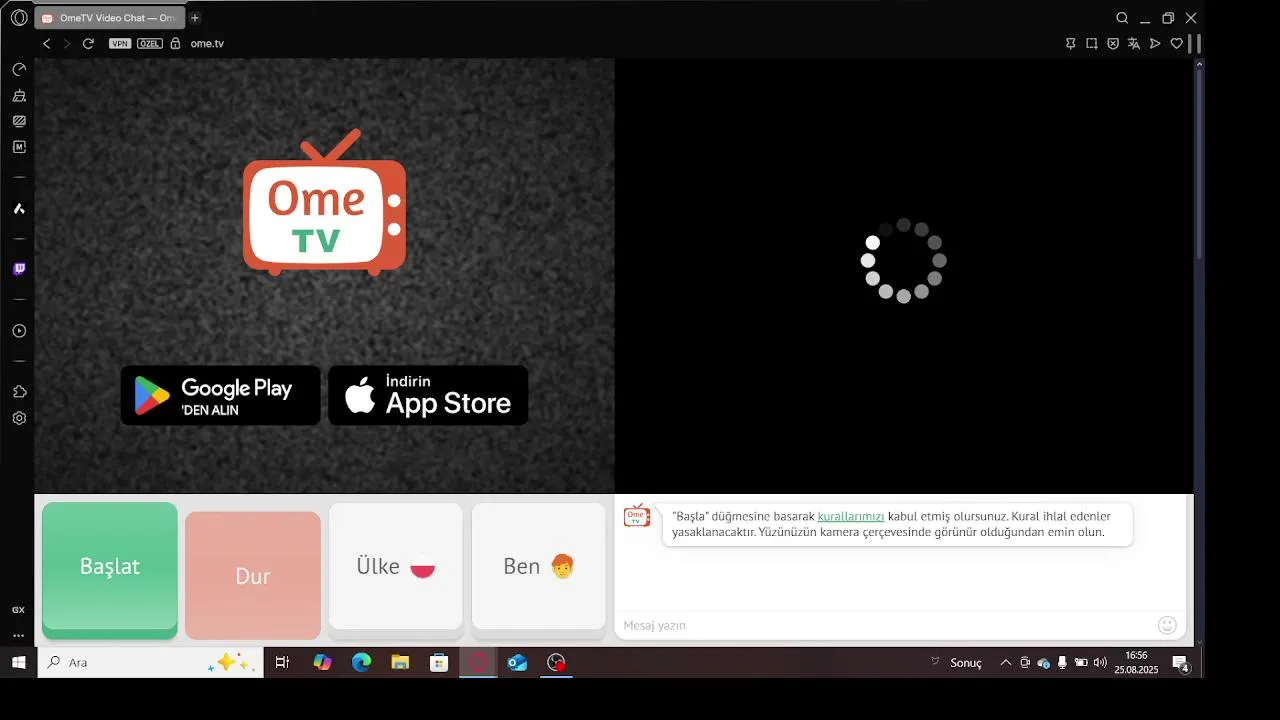The width and height of the screenshot is (1280, 720).
Task: Click the Sonuç taskbar widget
Action: click(959, 662)
